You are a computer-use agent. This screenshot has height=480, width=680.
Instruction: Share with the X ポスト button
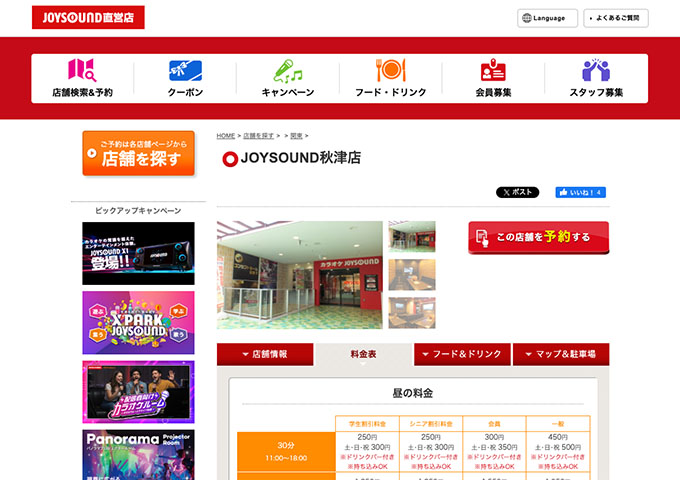tap(517, 192)
